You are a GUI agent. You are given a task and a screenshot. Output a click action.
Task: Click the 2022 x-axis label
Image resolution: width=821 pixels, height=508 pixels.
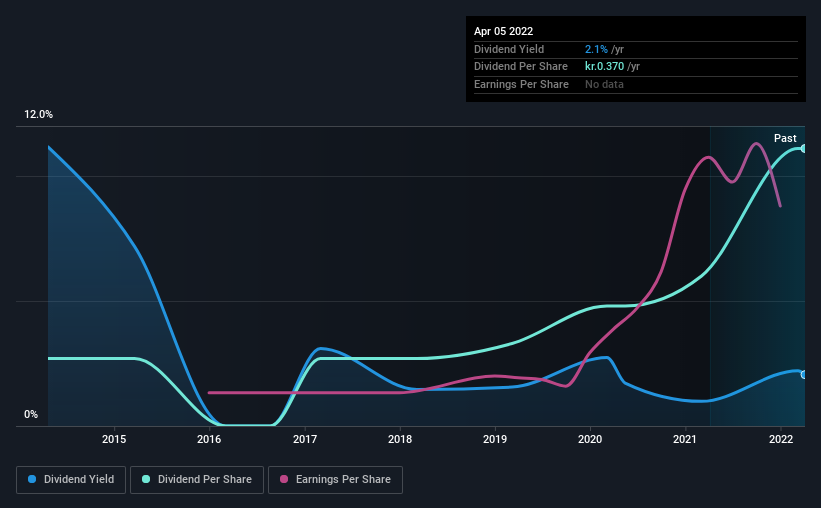[x=781, y=439]
